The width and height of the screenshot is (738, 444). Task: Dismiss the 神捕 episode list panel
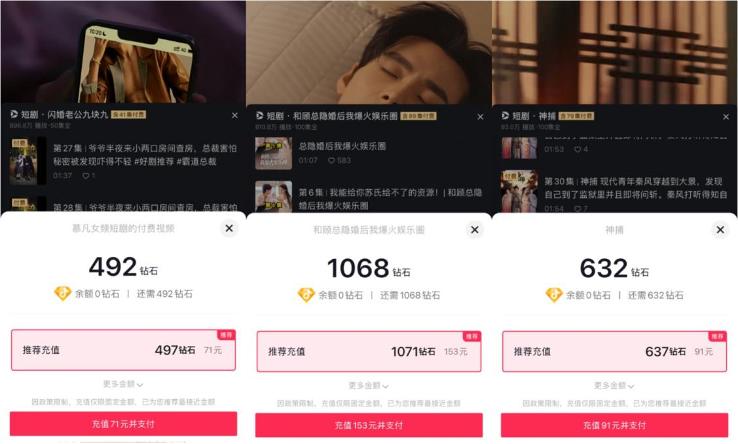tap(726, 117)
